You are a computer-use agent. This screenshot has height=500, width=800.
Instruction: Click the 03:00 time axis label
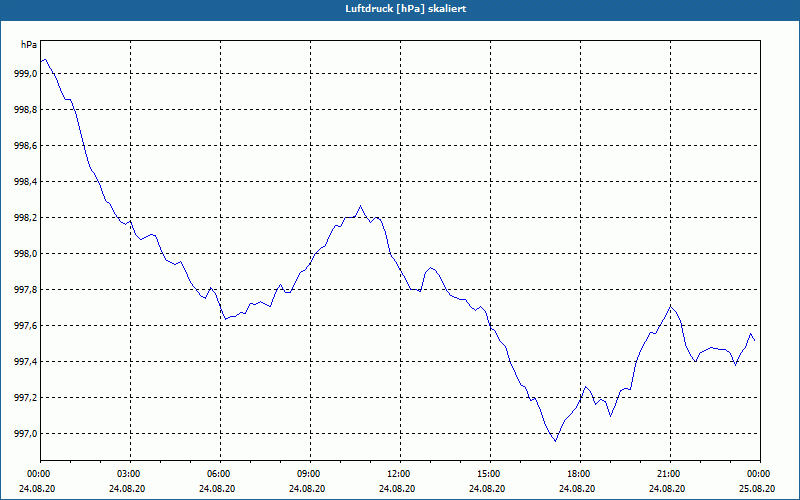point(131,474)
